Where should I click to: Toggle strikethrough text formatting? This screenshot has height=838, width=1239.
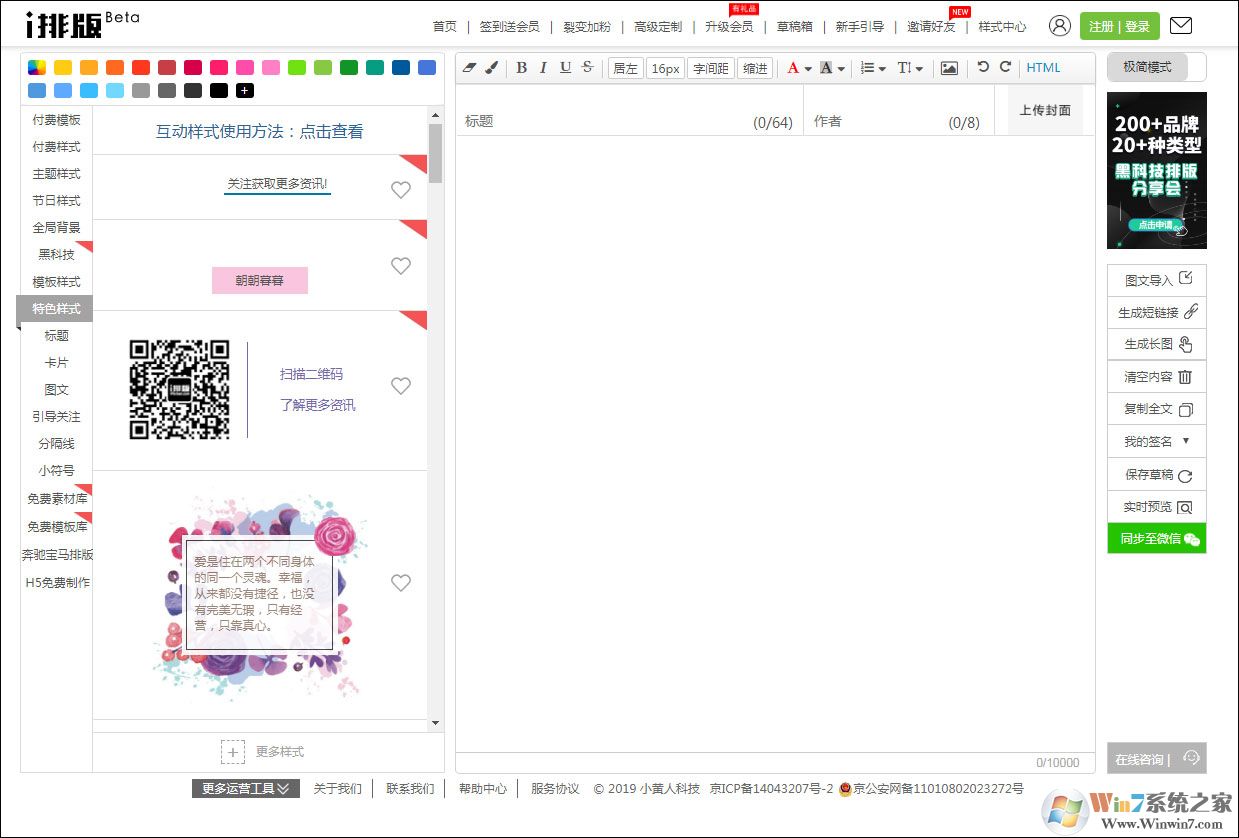point(587,68)
